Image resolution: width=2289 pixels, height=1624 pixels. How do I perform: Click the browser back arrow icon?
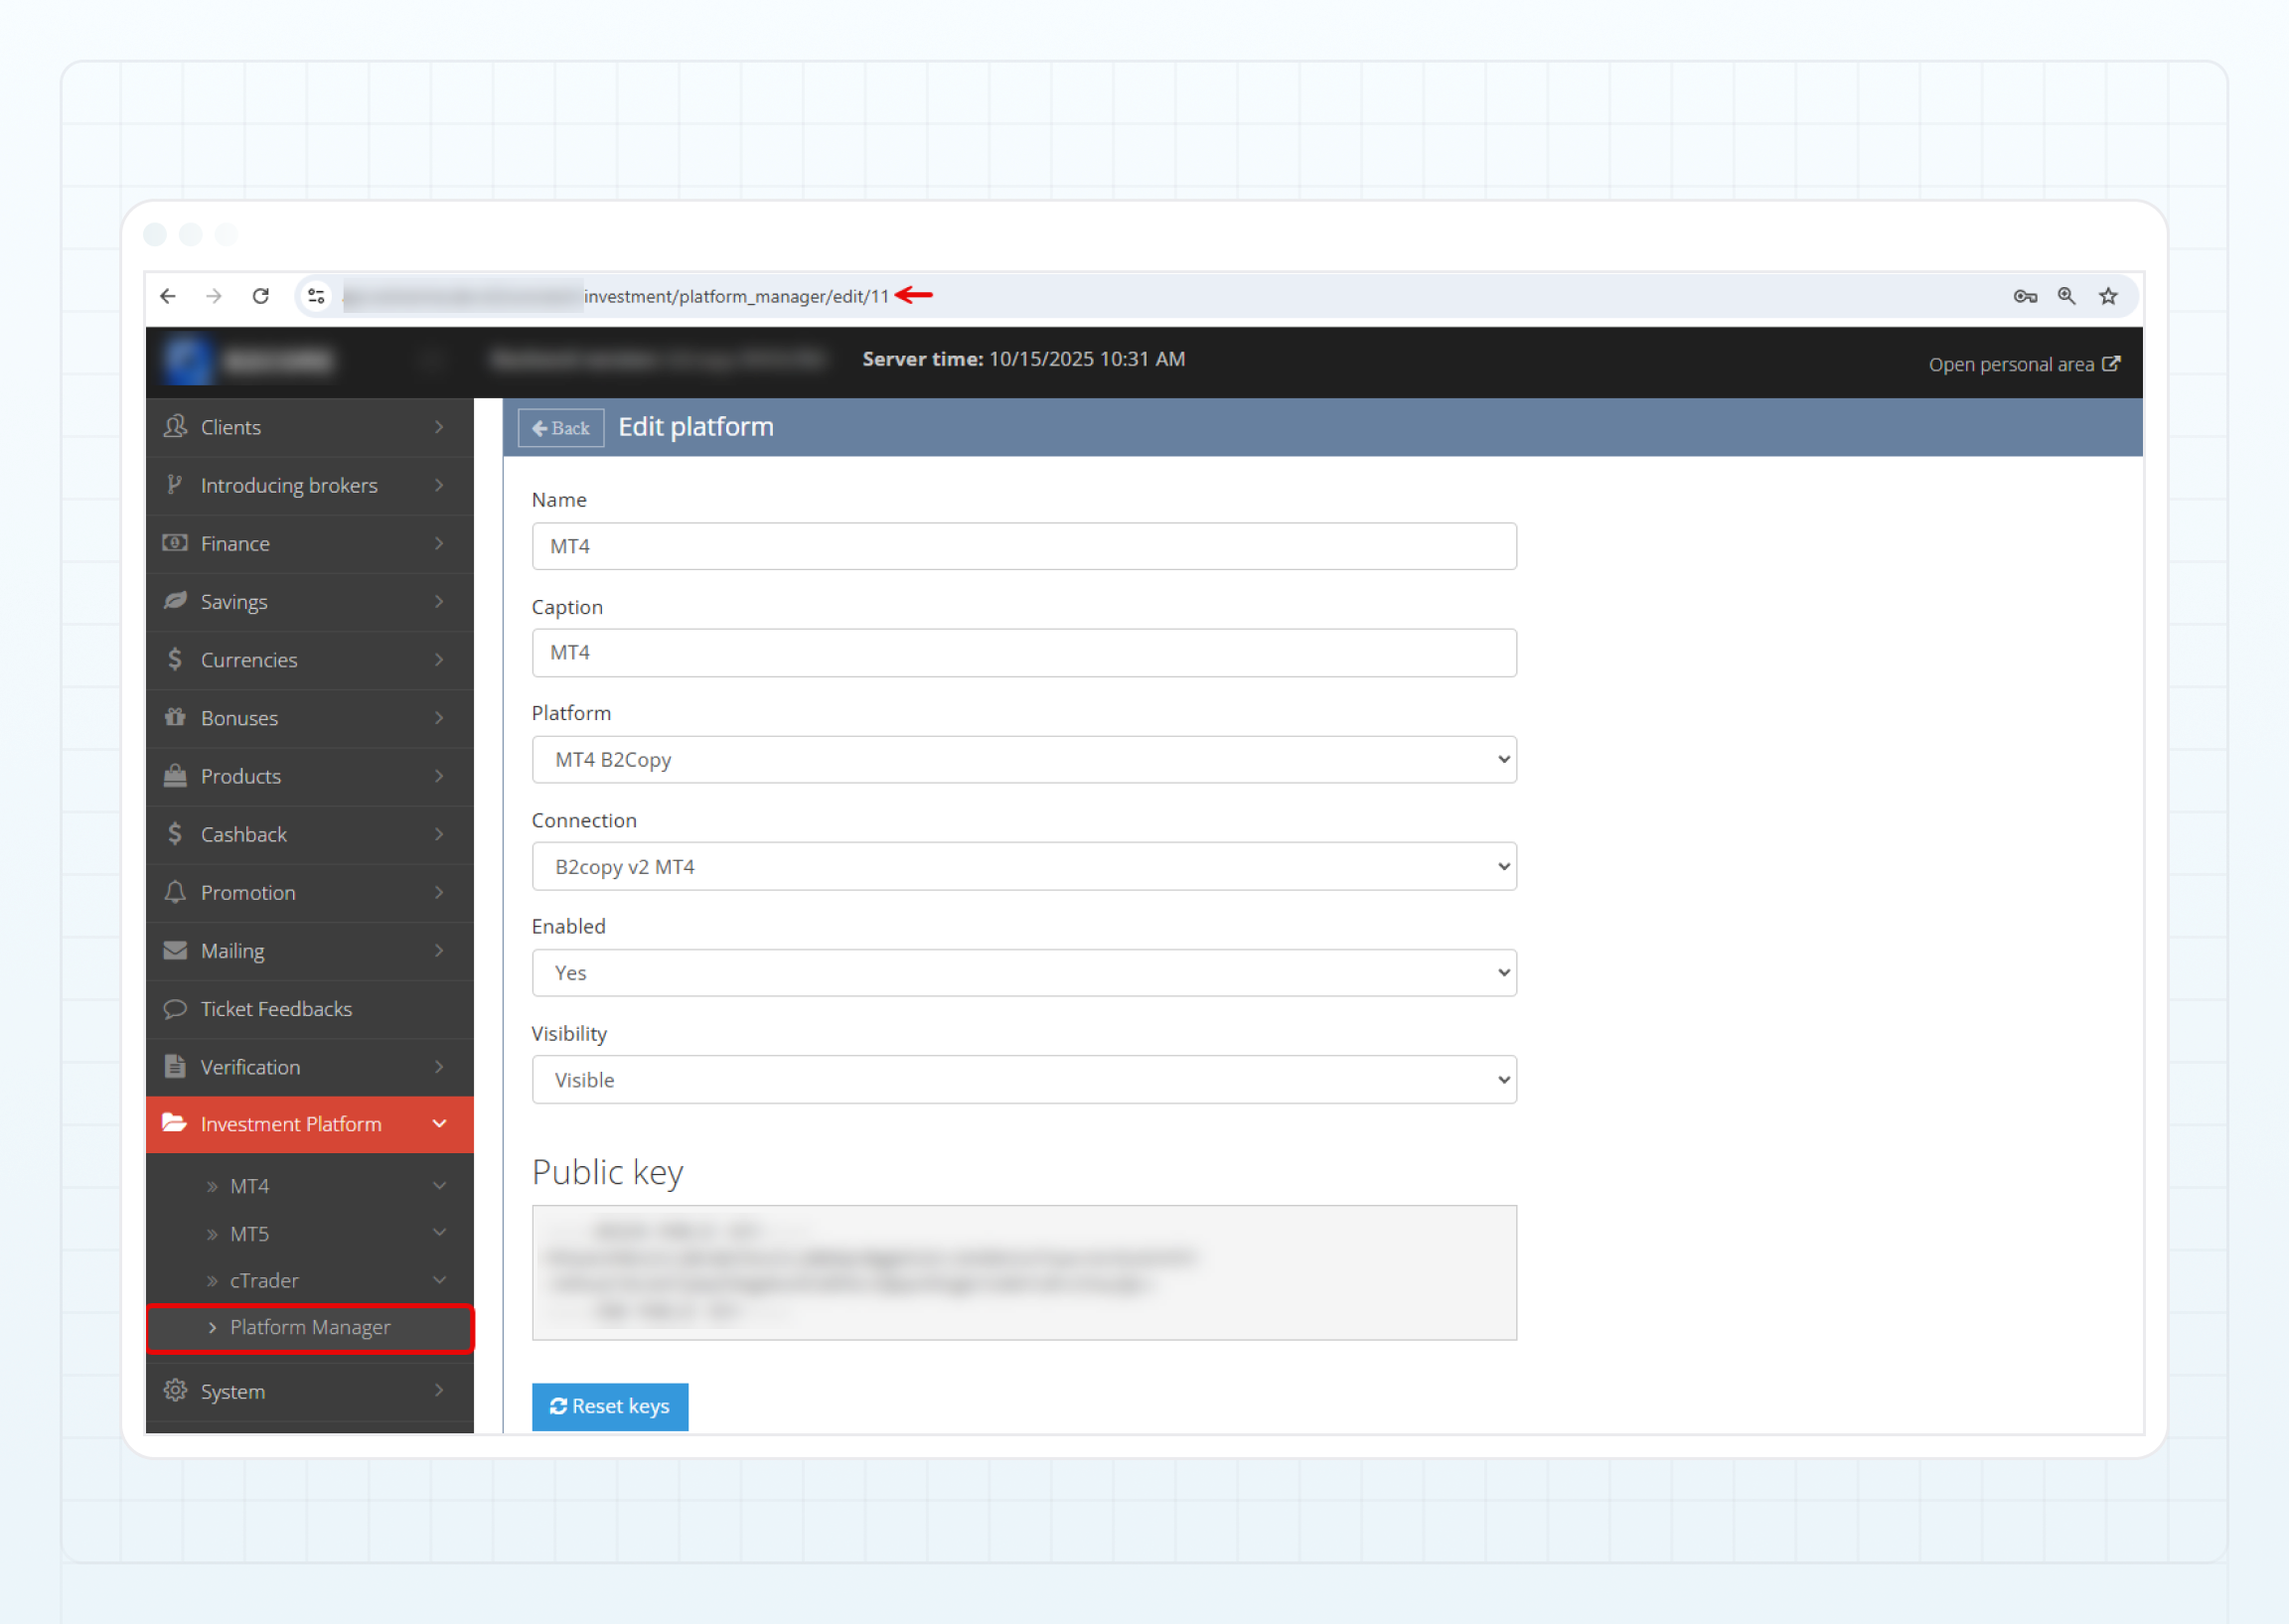168,296
